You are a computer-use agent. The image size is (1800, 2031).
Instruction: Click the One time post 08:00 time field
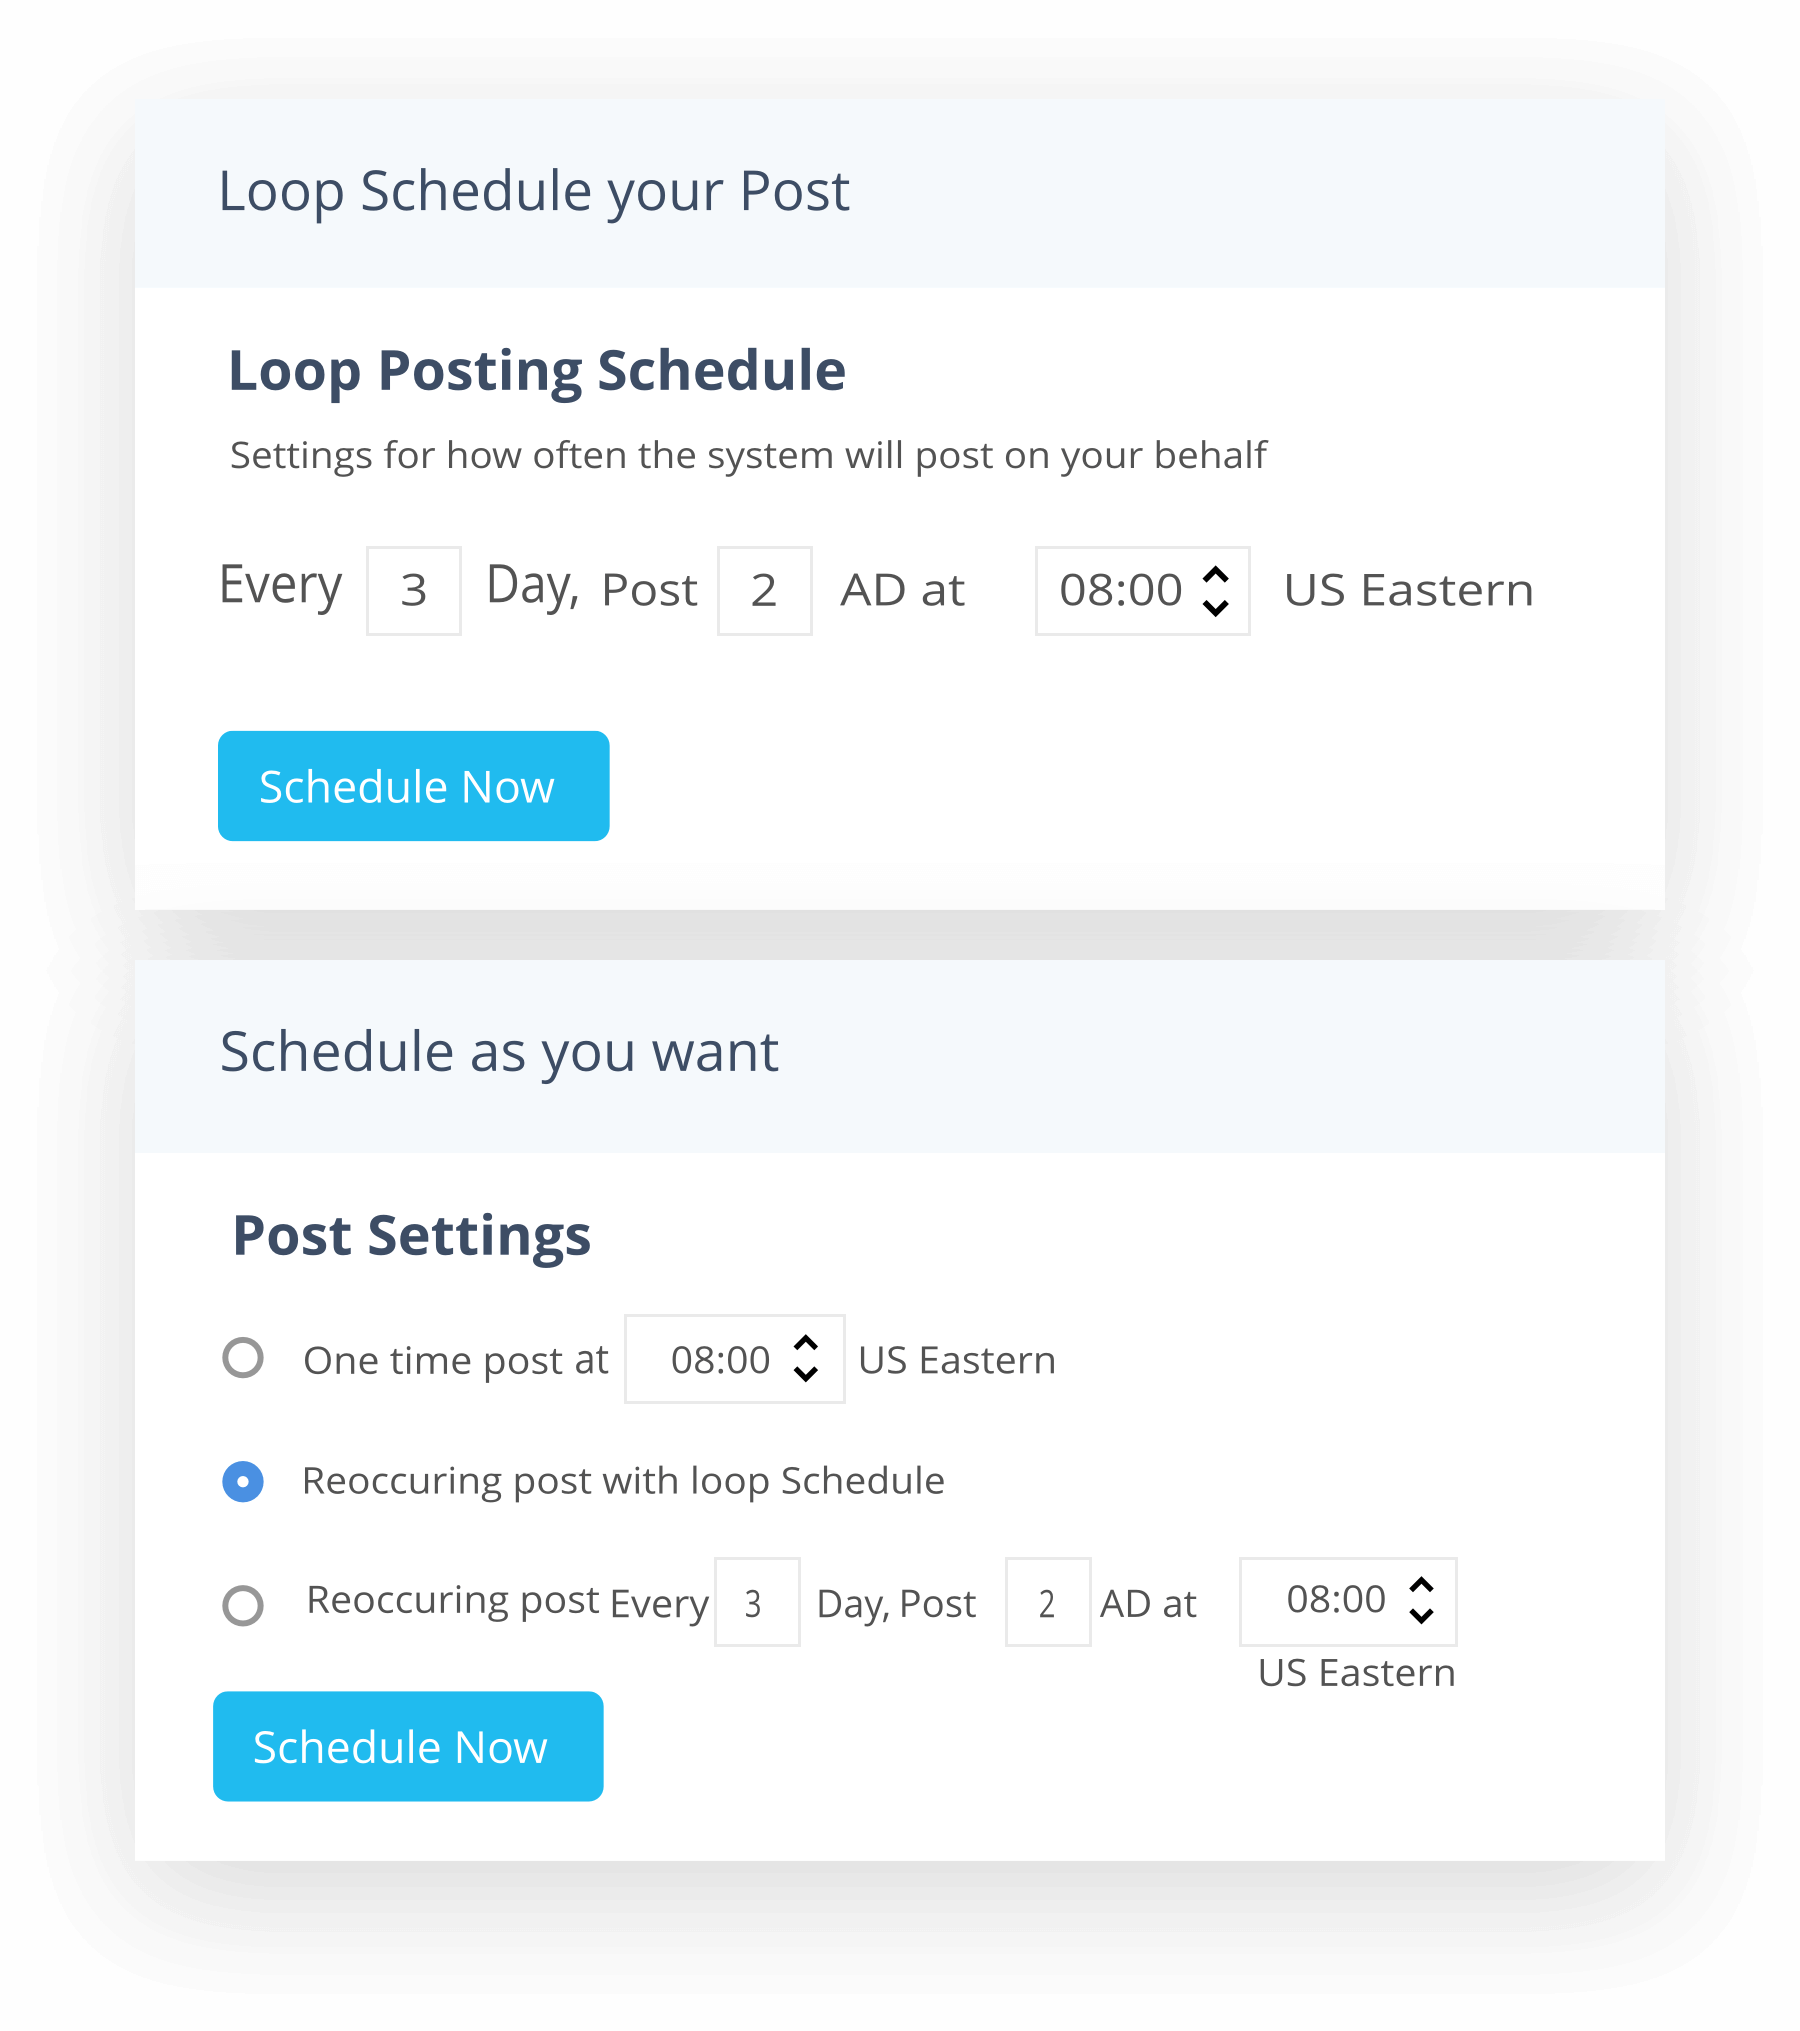pos(720,1360)
